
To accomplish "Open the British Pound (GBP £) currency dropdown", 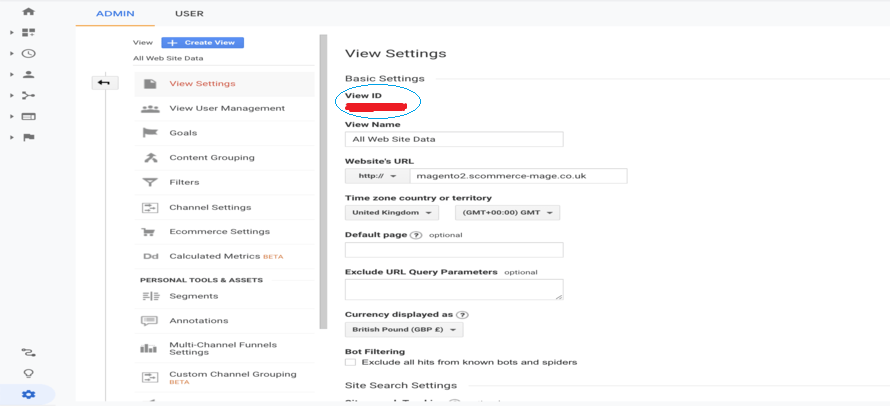I will [404, 329].
